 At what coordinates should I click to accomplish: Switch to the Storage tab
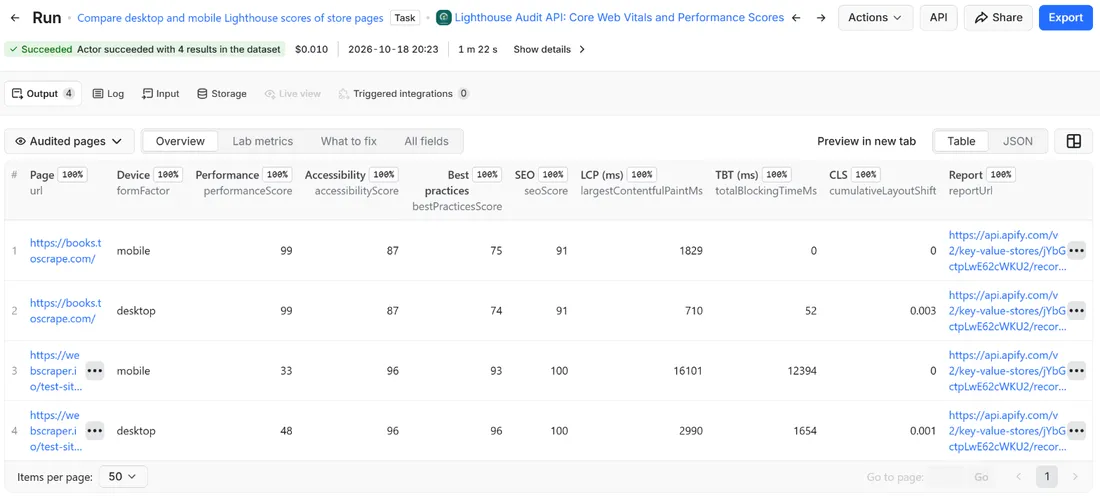[222, 93]
